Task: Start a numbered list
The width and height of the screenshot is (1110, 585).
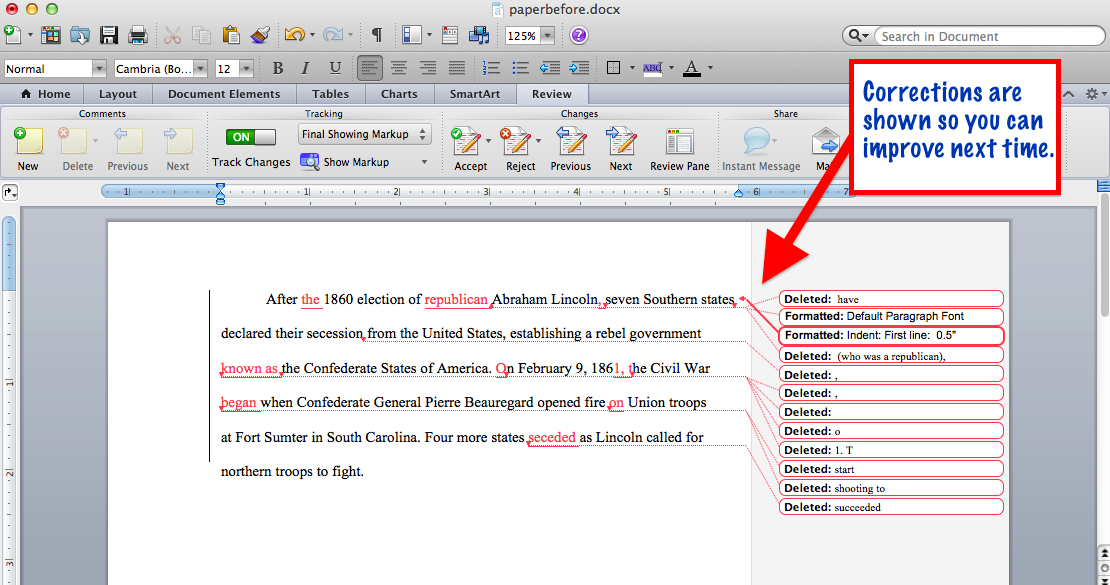Action: coord(491,68)
